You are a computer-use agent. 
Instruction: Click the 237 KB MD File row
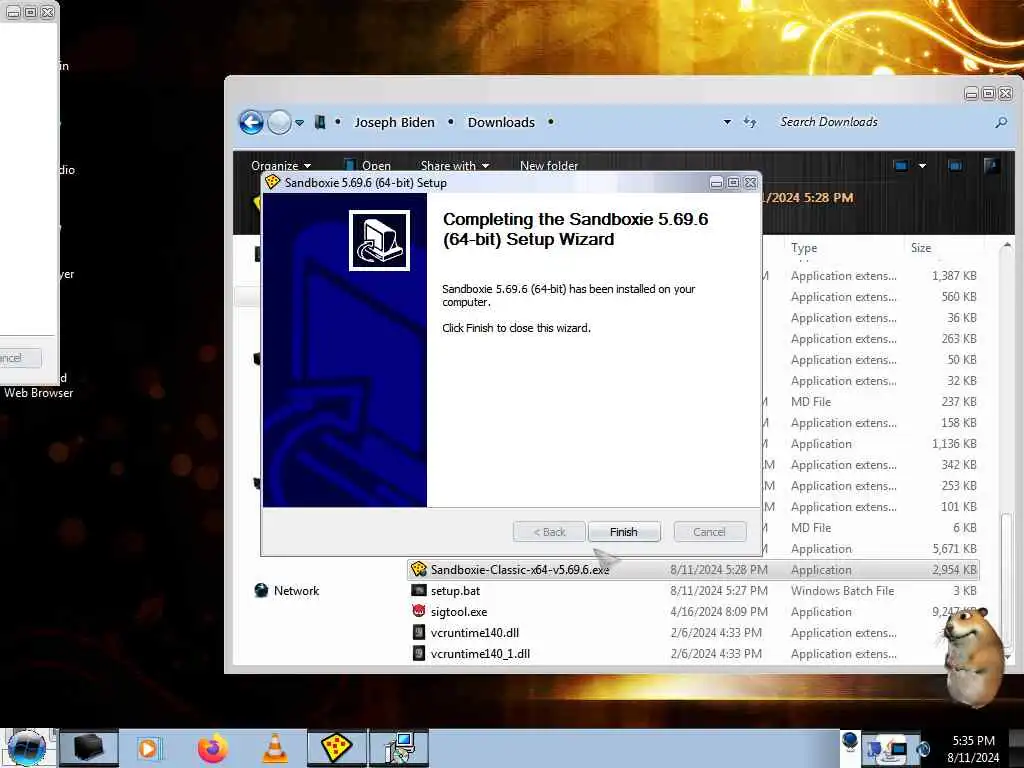871,402
